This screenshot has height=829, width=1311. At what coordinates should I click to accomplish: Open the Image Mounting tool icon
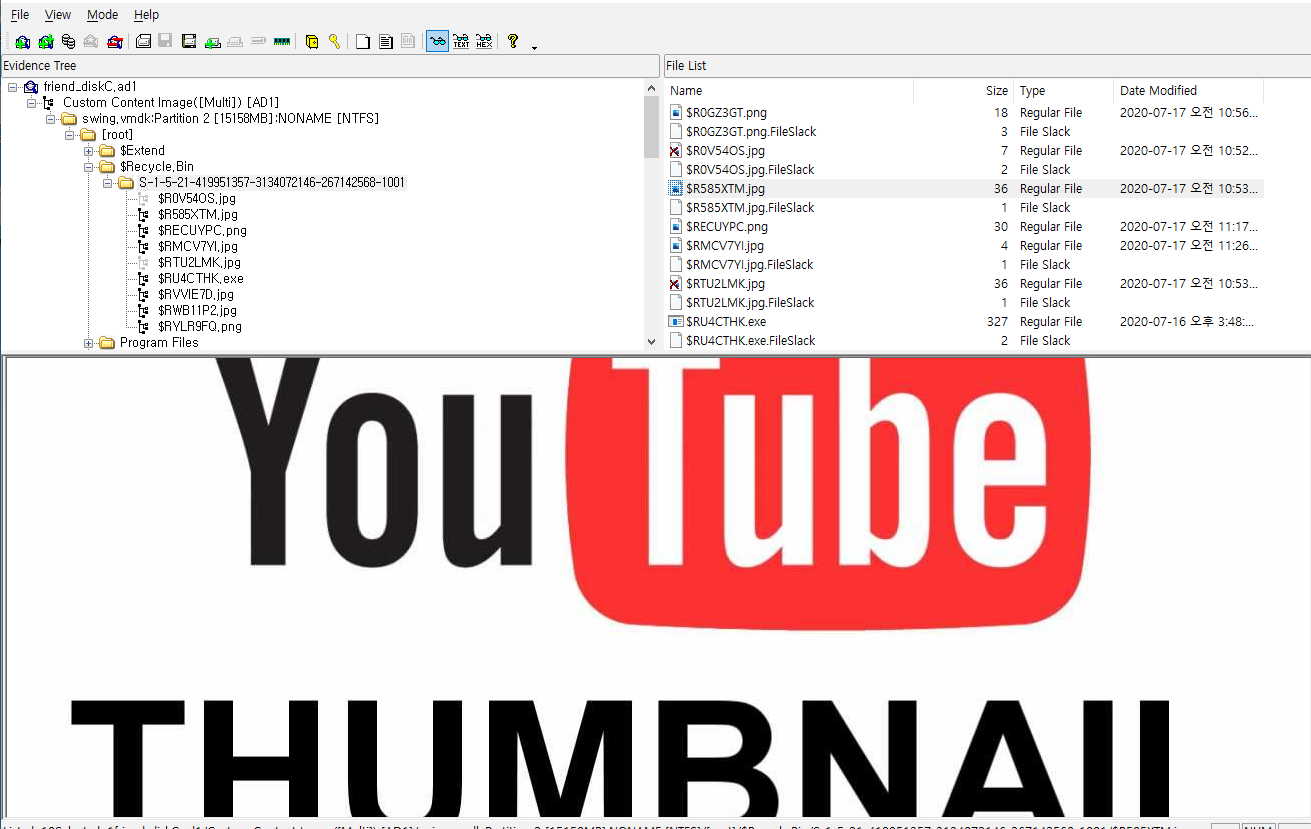click(68, 42)
